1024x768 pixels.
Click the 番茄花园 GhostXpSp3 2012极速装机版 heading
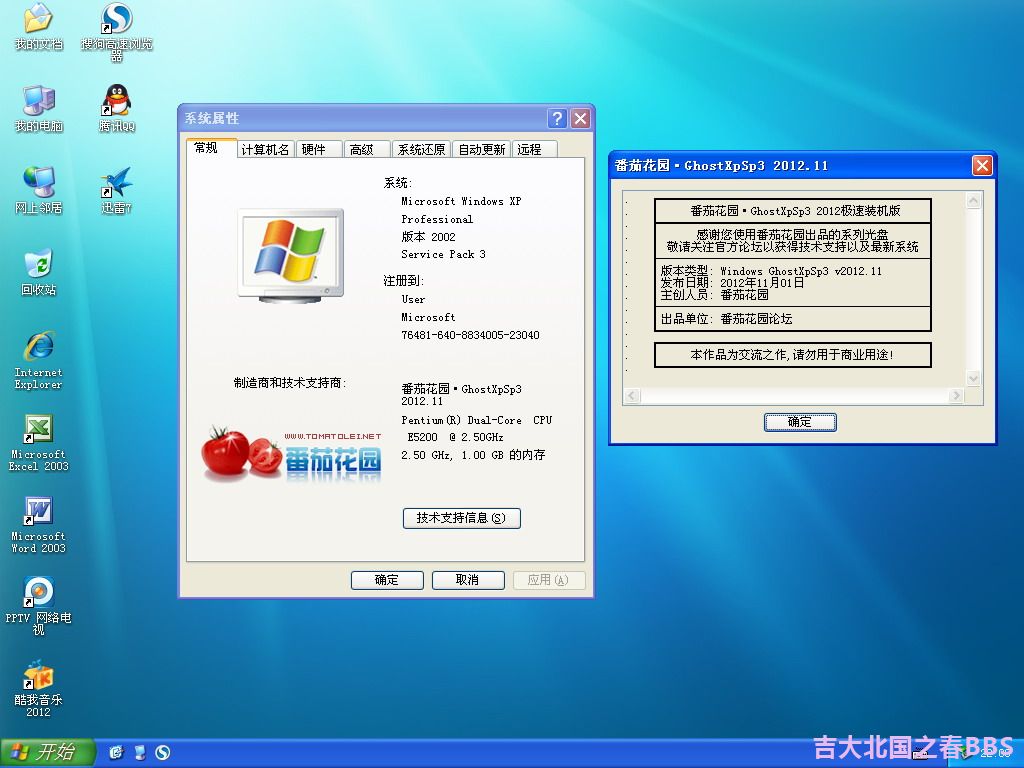(x=795, y=211)
